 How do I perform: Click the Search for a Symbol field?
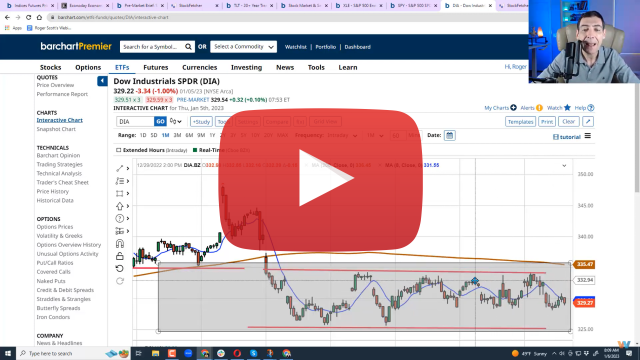(x=152, y=47)
